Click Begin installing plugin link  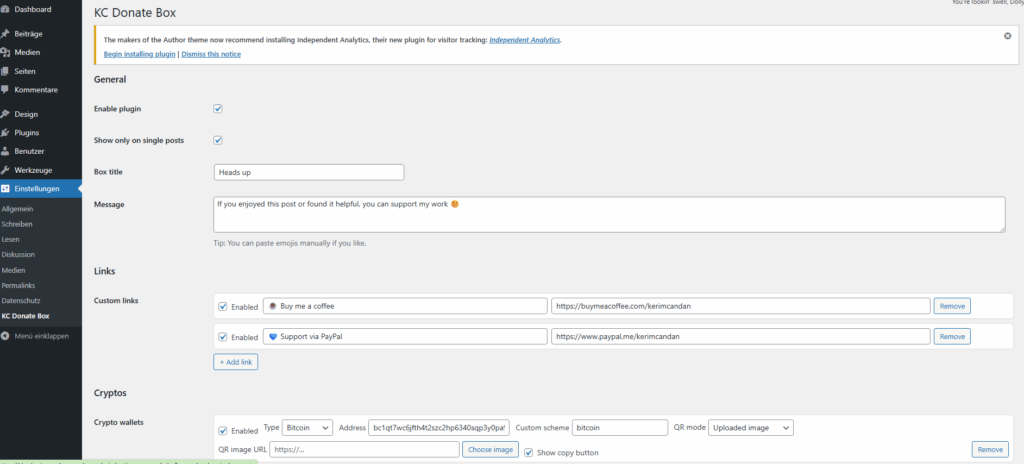[x=140, y=54]
